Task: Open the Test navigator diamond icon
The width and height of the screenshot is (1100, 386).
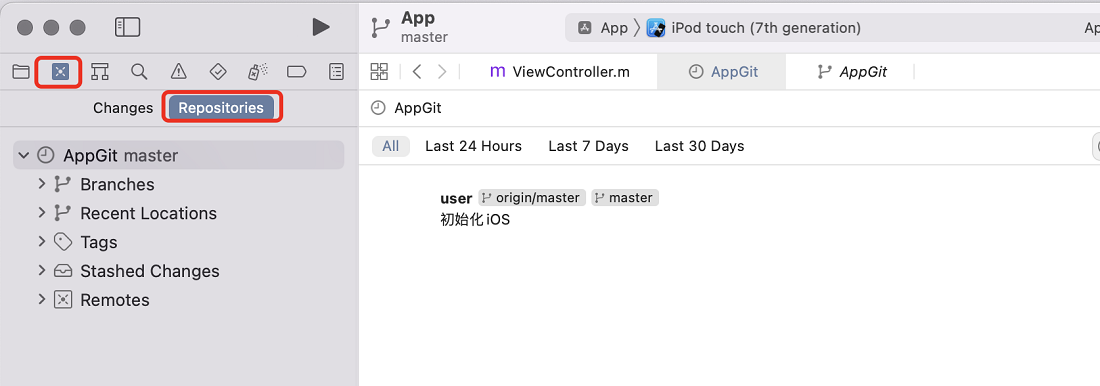Action: (218, 71)
